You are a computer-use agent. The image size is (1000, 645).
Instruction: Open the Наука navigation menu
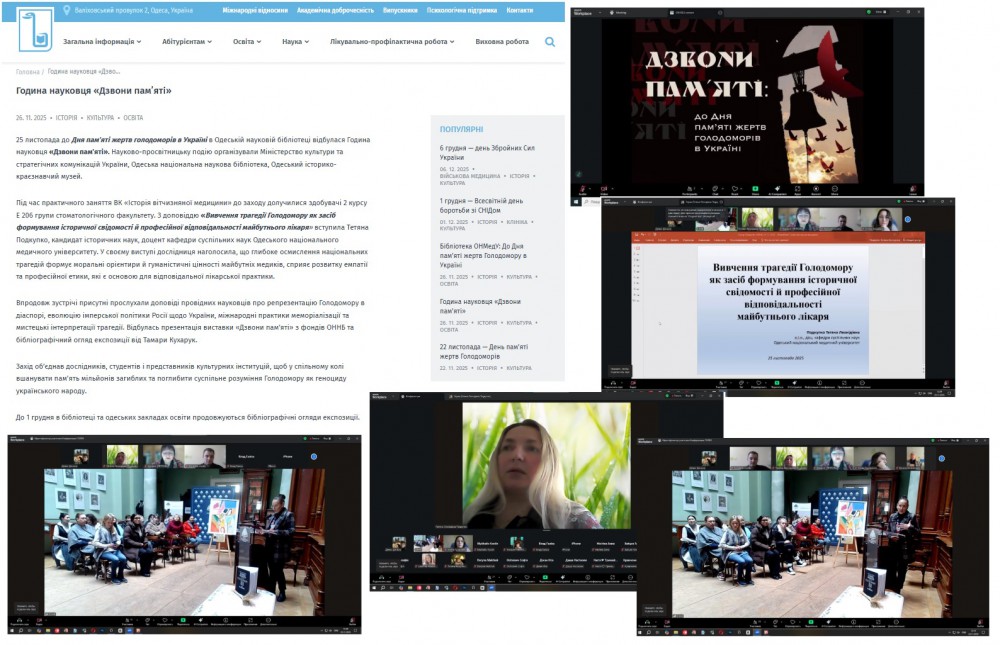(x=295, y=42)
